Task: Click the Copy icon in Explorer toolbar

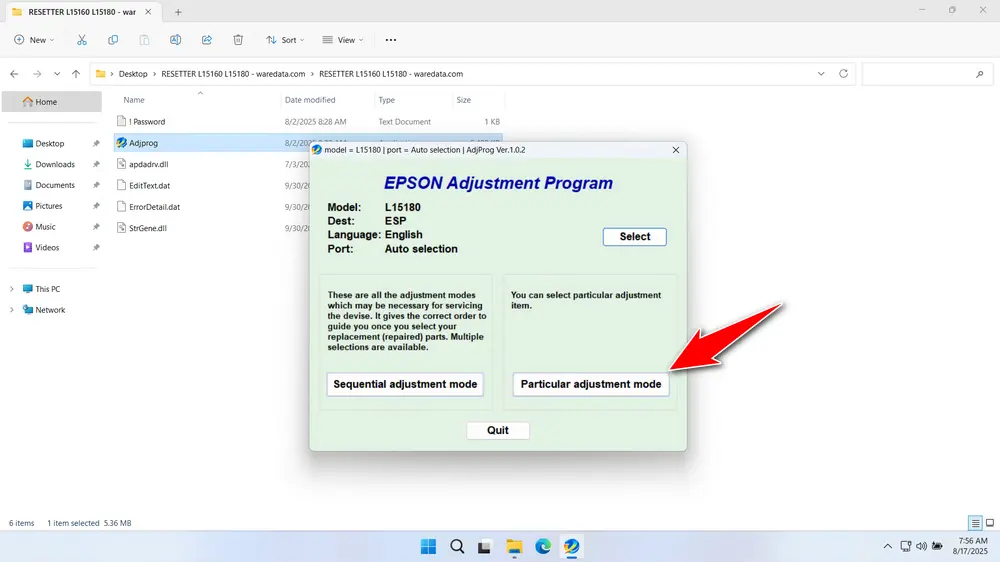Action: pos(113,40)
